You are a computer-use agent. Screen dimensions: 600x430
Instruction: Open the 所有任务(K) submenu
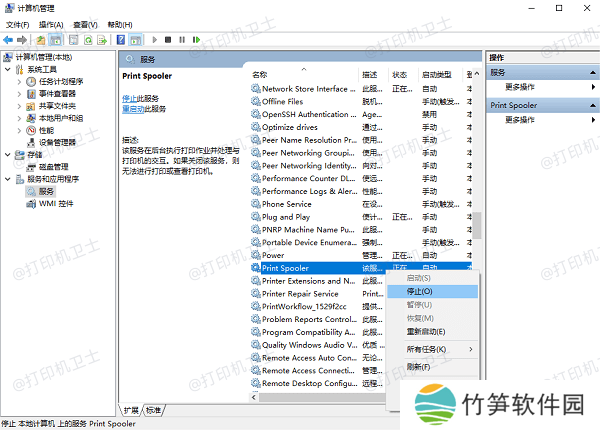[x=427, y=349]
